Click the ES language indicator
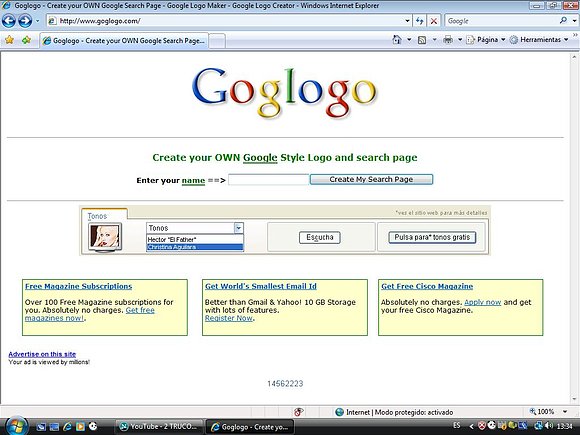 coord(457,425)
